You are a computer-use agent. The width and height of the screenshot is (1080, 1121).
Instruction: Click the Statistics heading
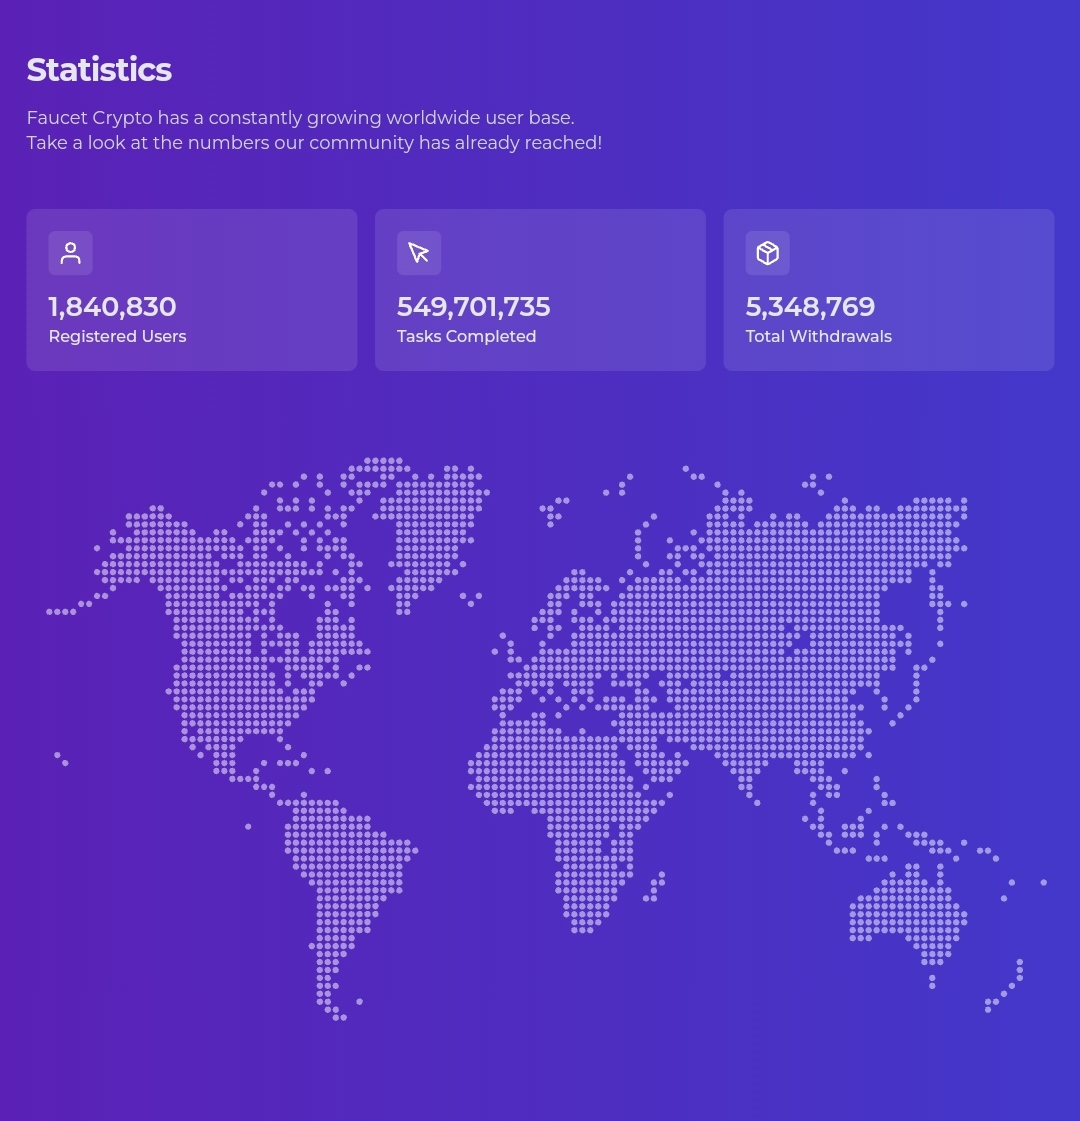click(99, 70)
